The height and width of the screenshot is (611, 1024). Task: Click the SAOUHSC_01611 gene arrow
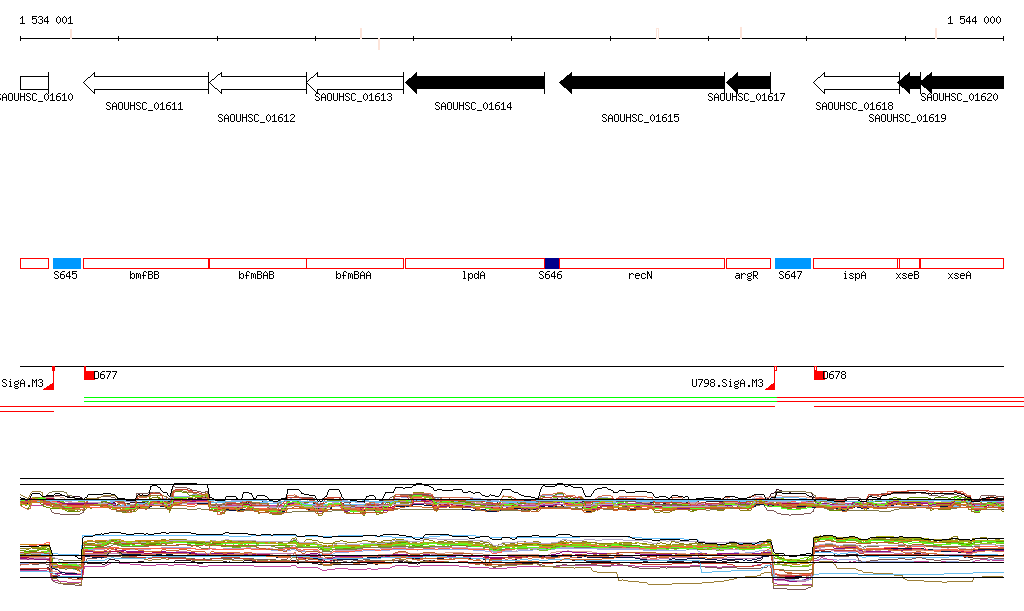146,83
